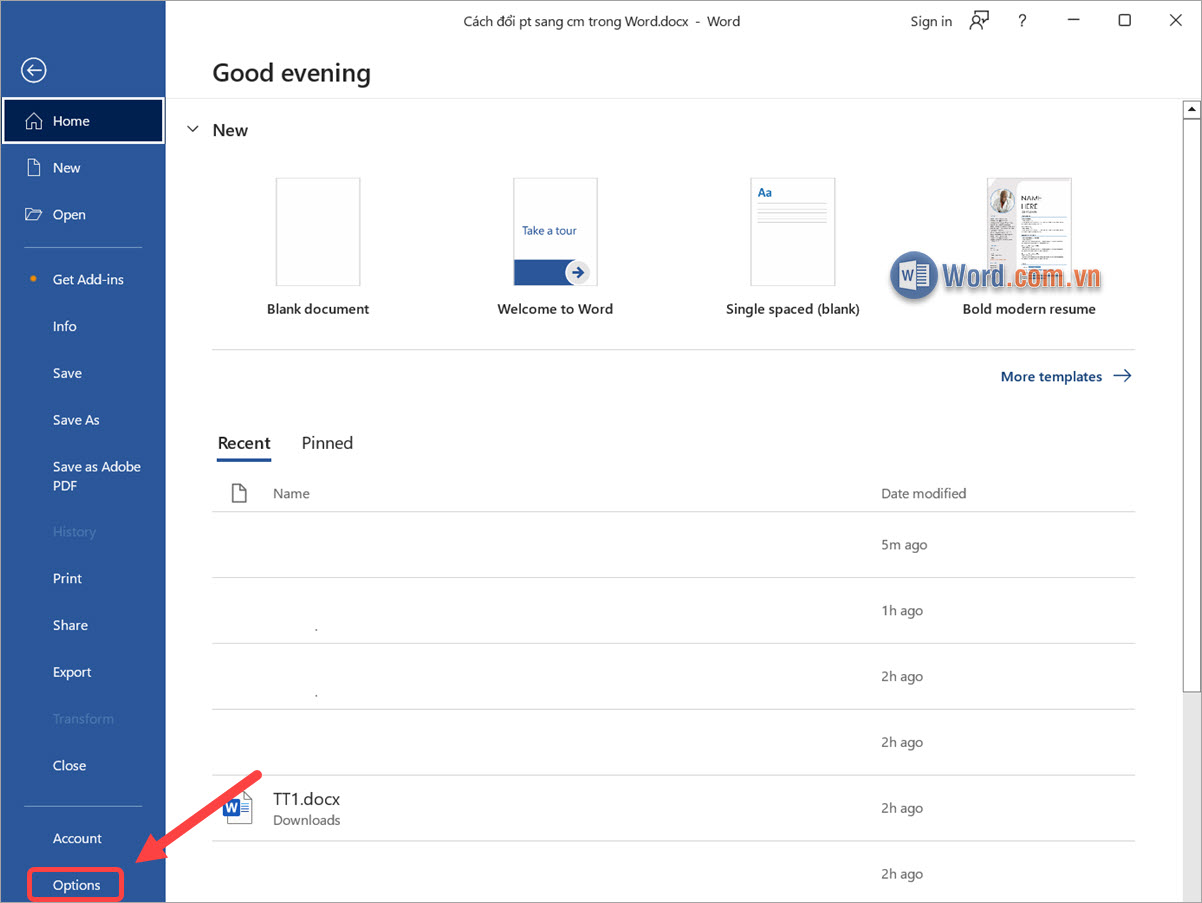Click the Help question mark icon

point(1021,21)
